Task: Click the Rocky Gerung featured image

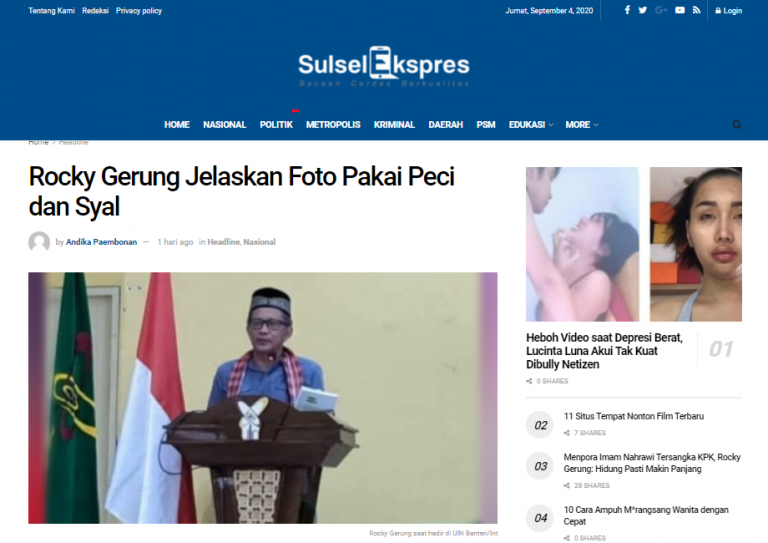Action: [x=263, y=398]
